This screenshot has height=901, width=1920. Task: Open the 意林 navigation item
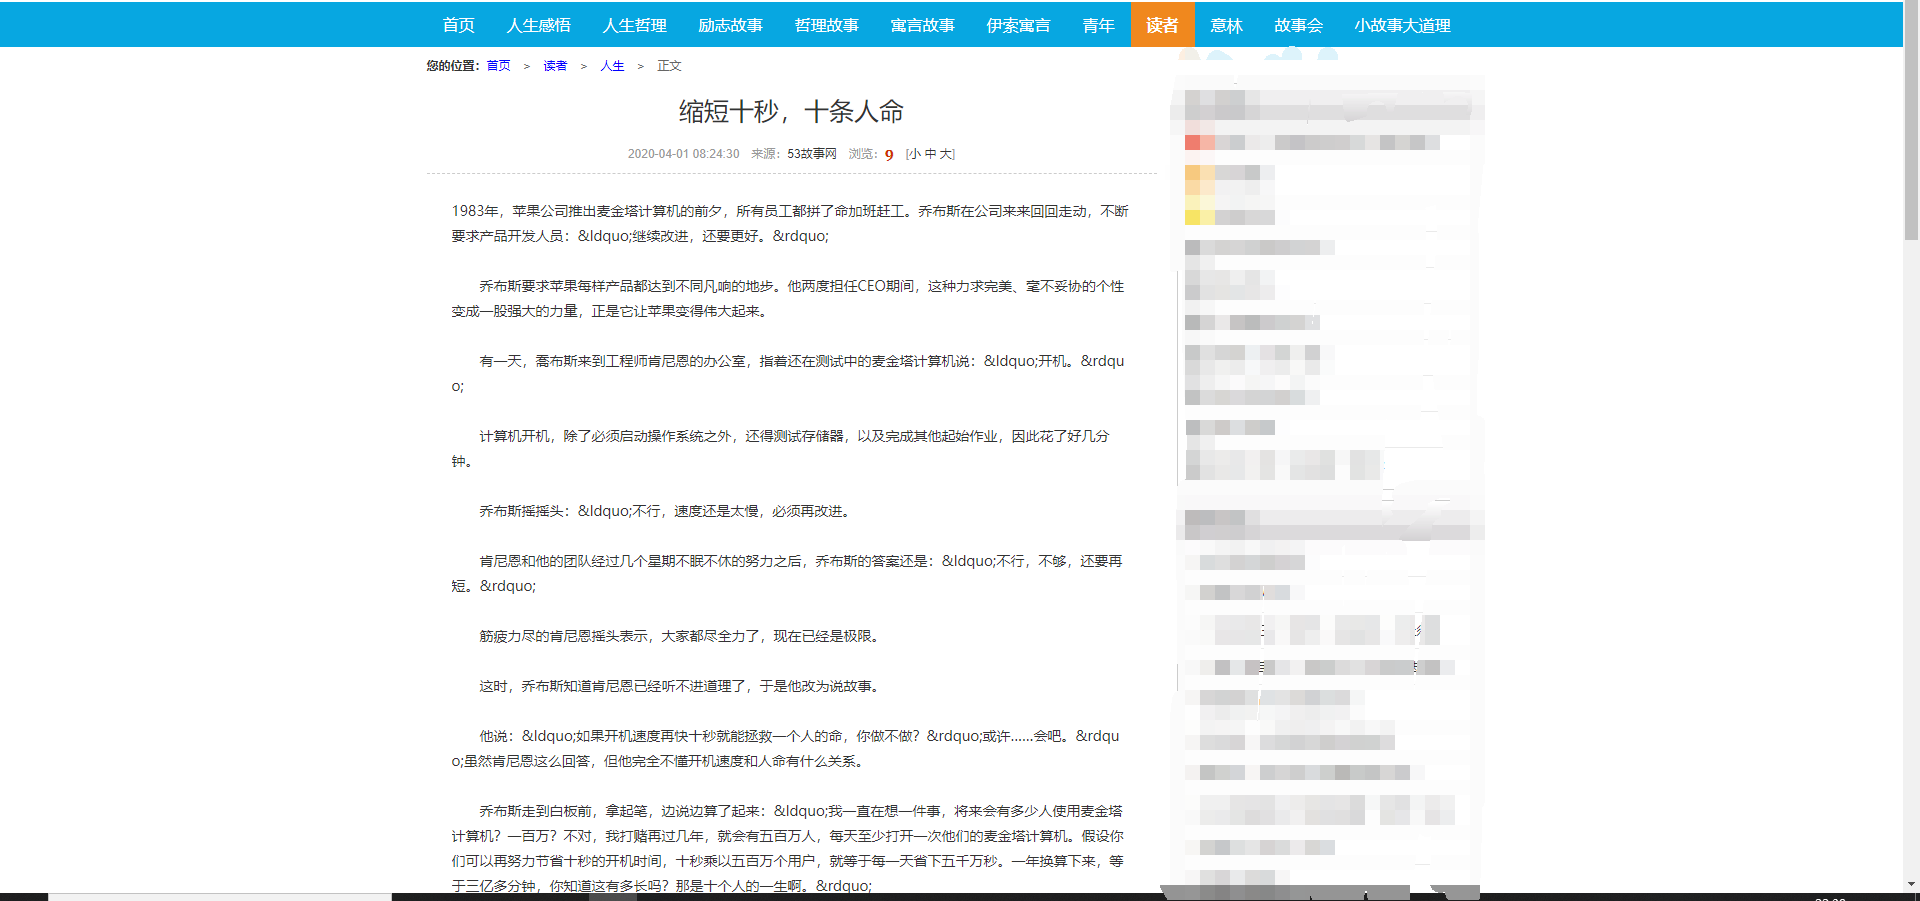pyautogui.click(x=1226, y=25)
